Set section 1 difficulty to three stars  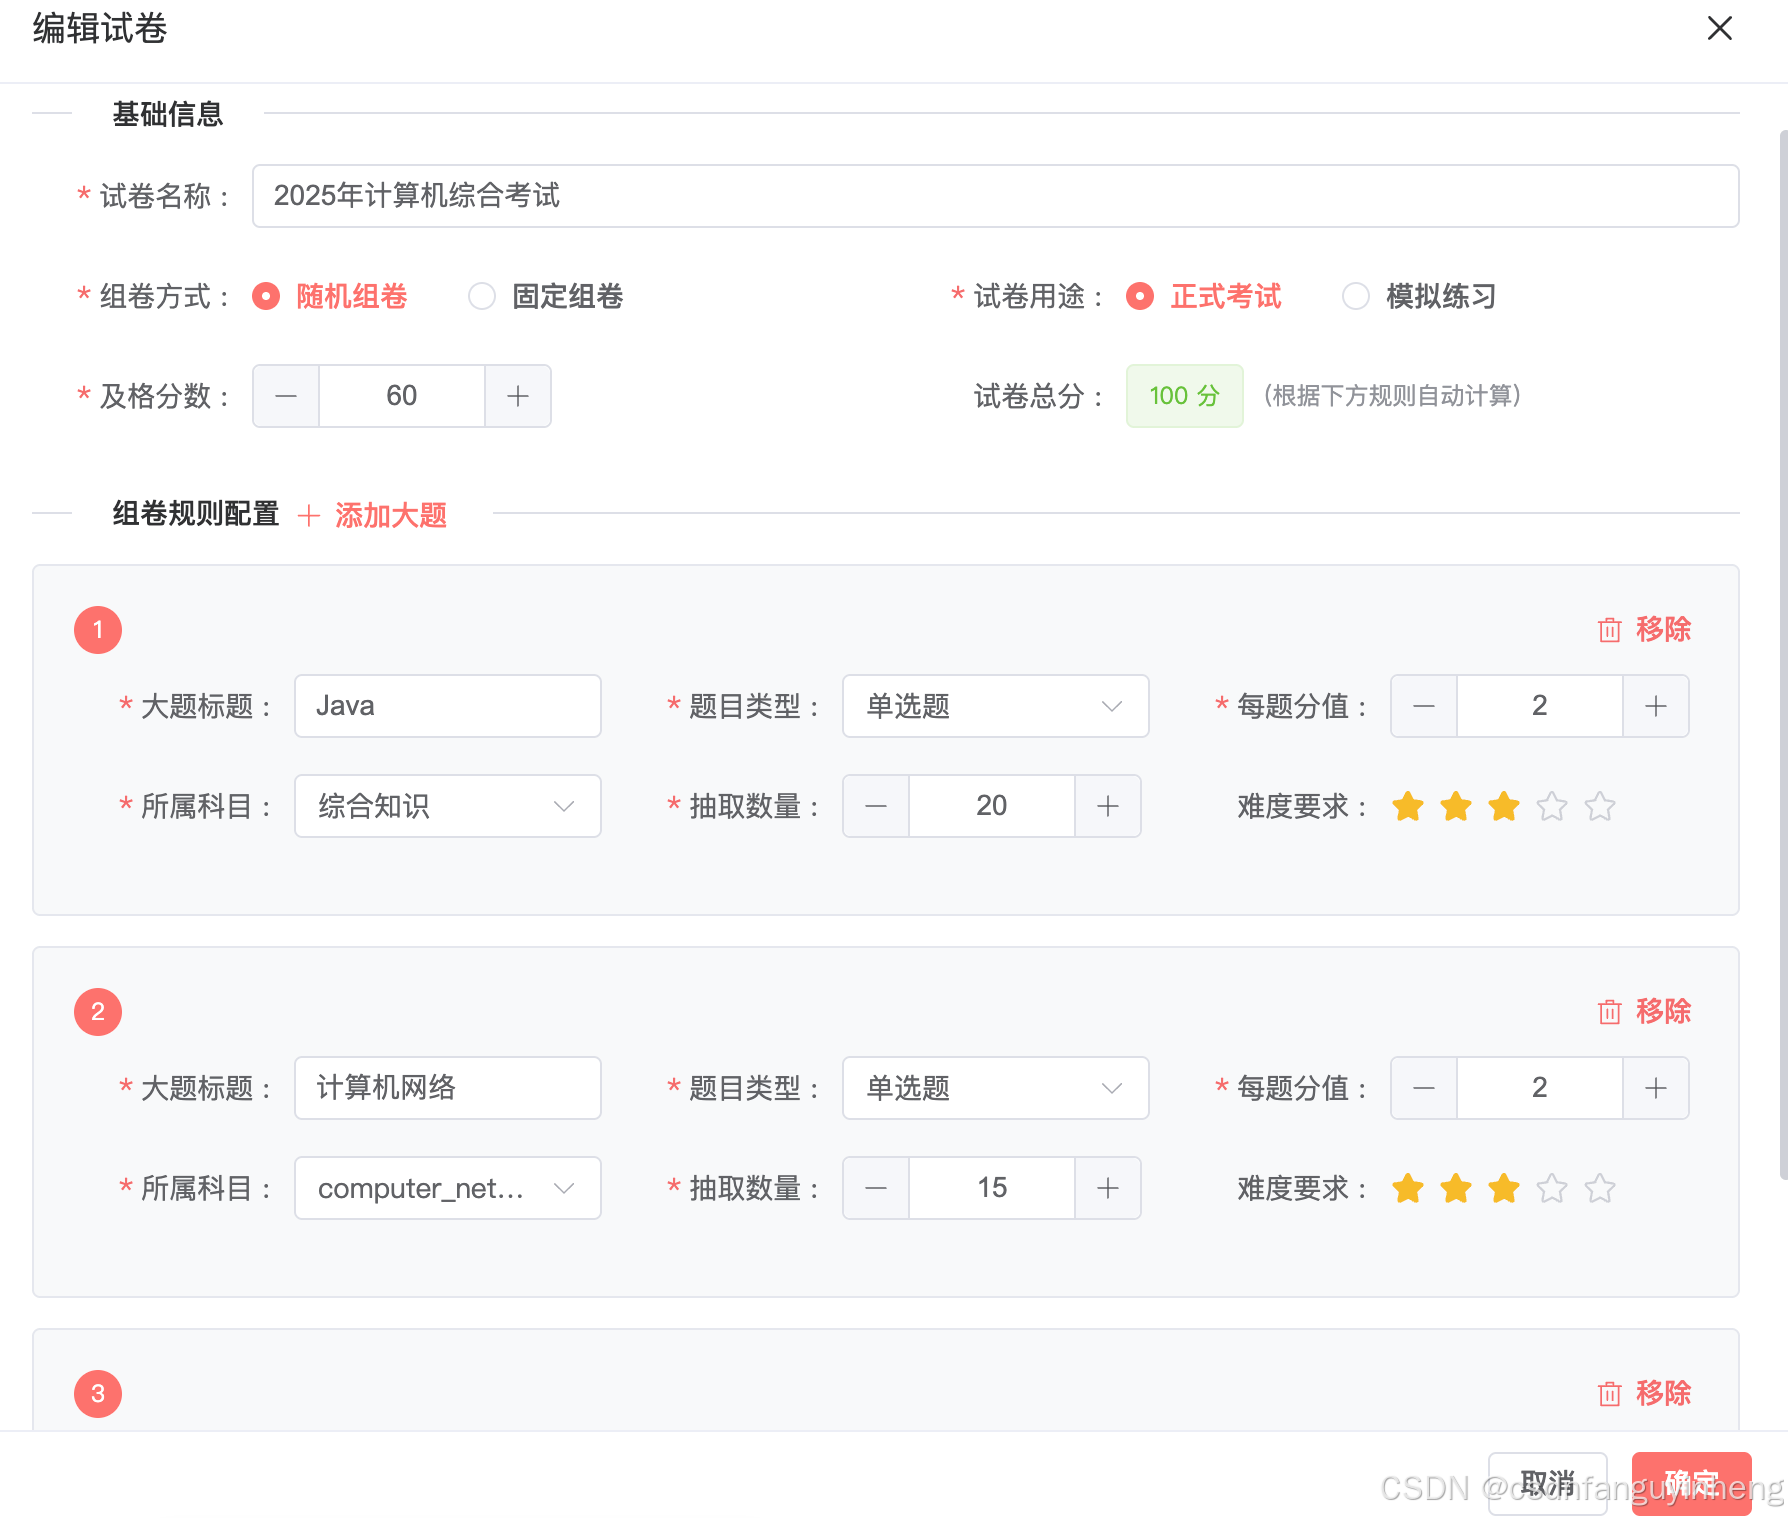tap(1504, 806)
